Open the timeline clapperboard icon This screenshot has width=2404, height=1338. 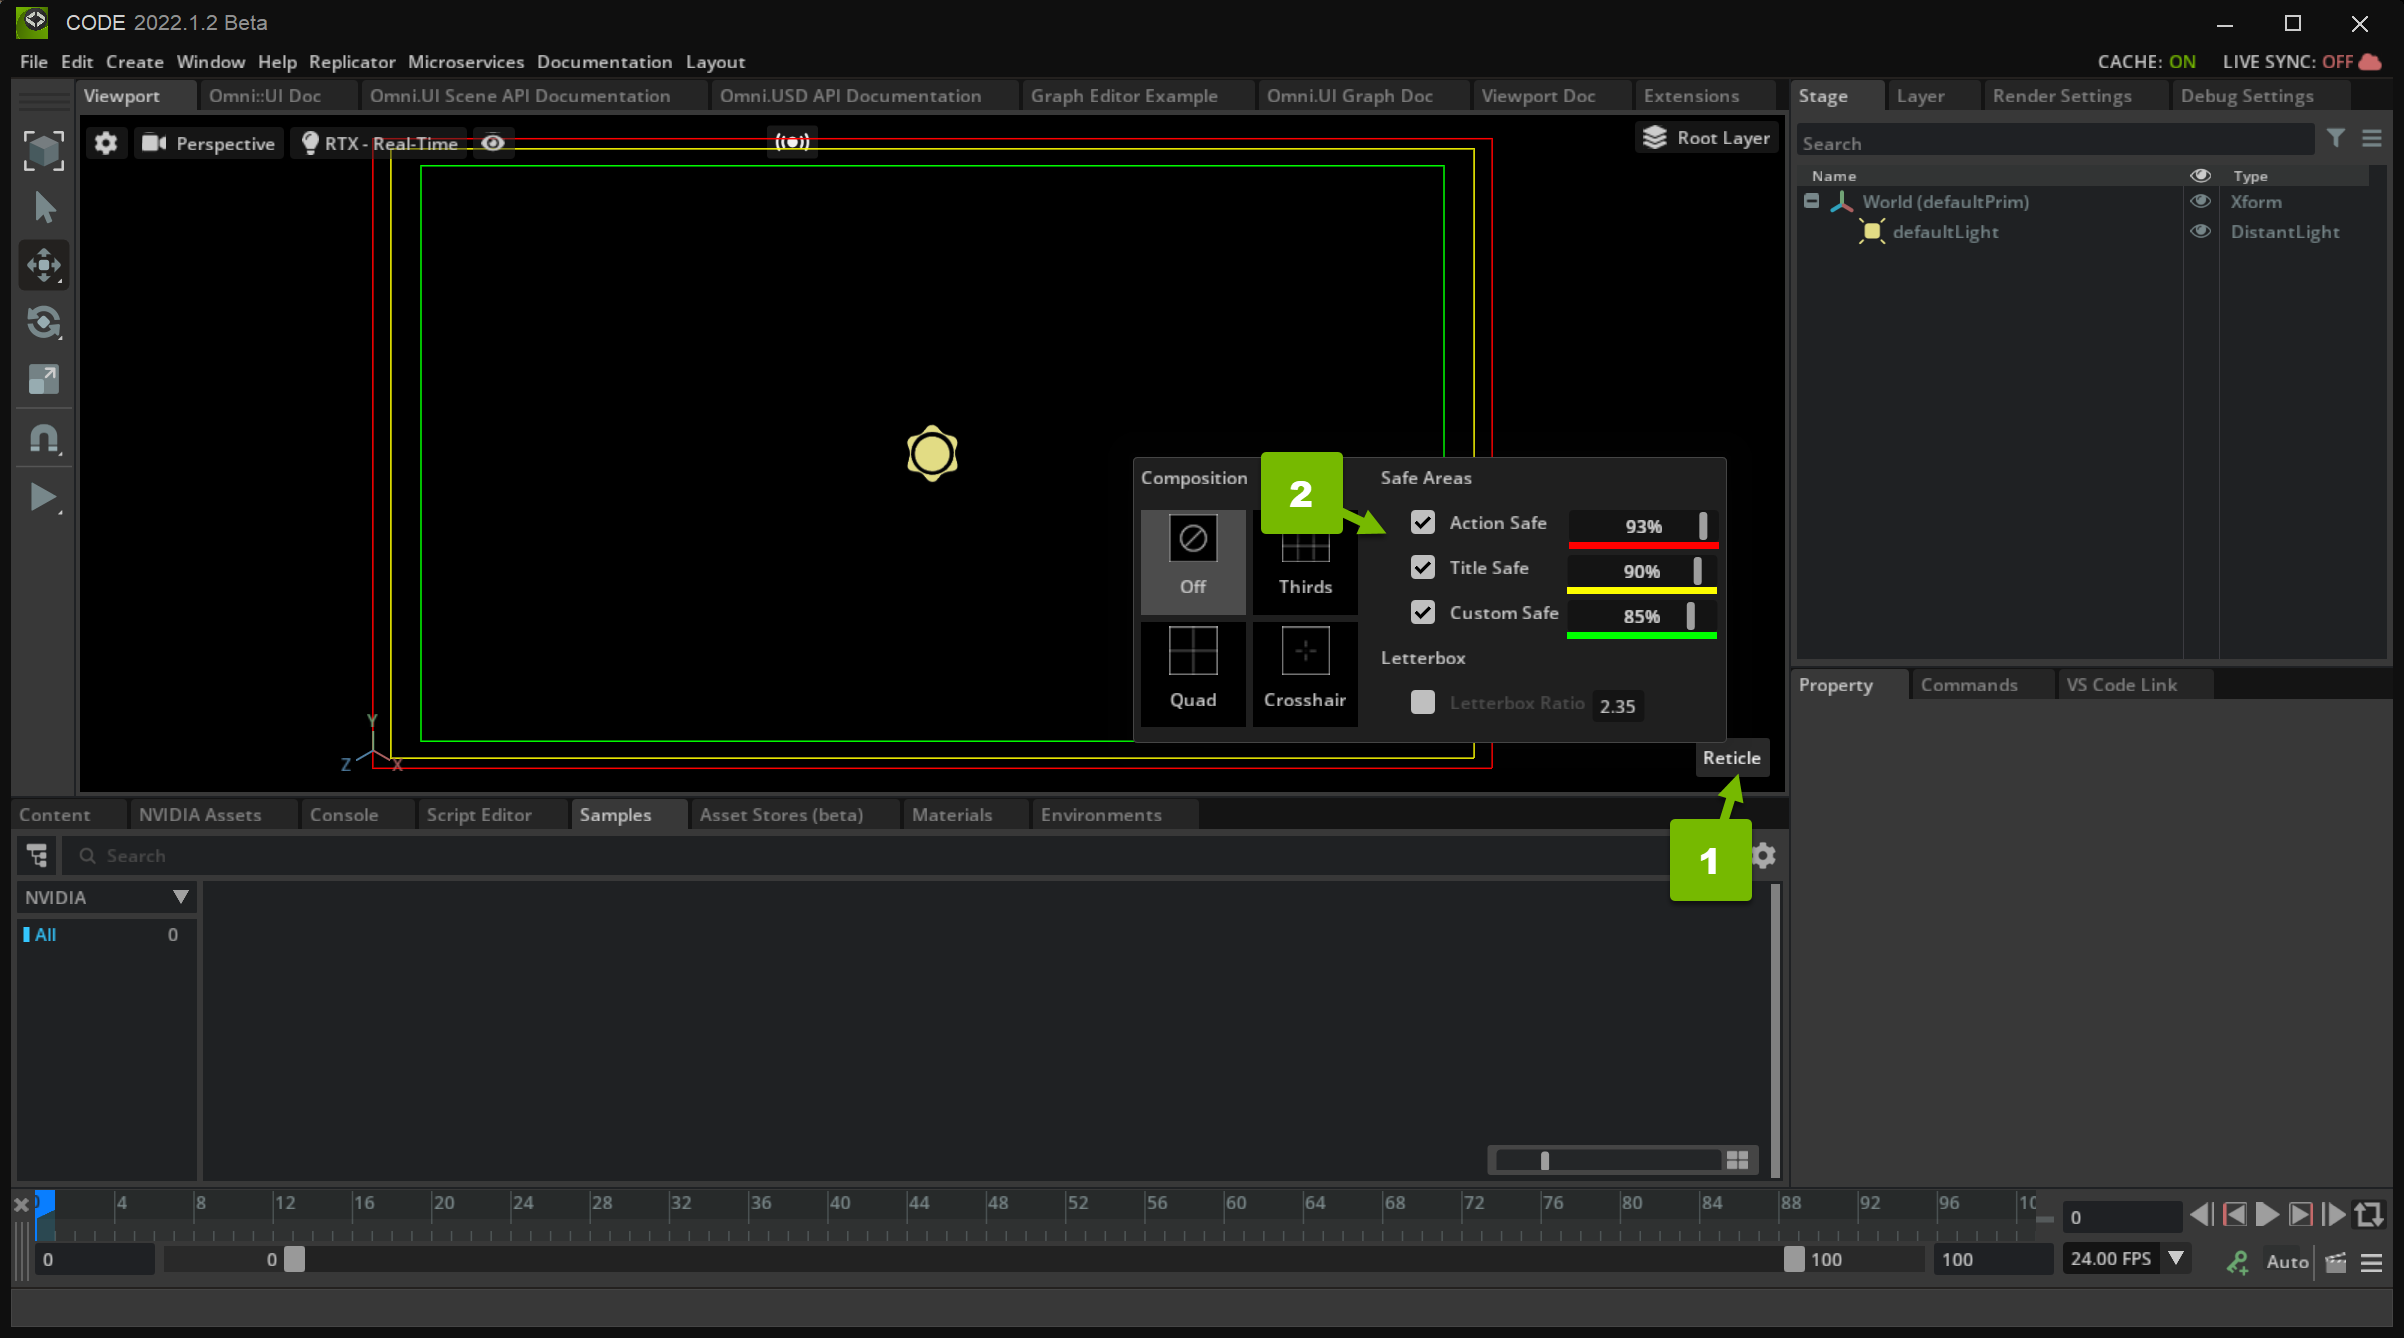click(2336, 1262)
